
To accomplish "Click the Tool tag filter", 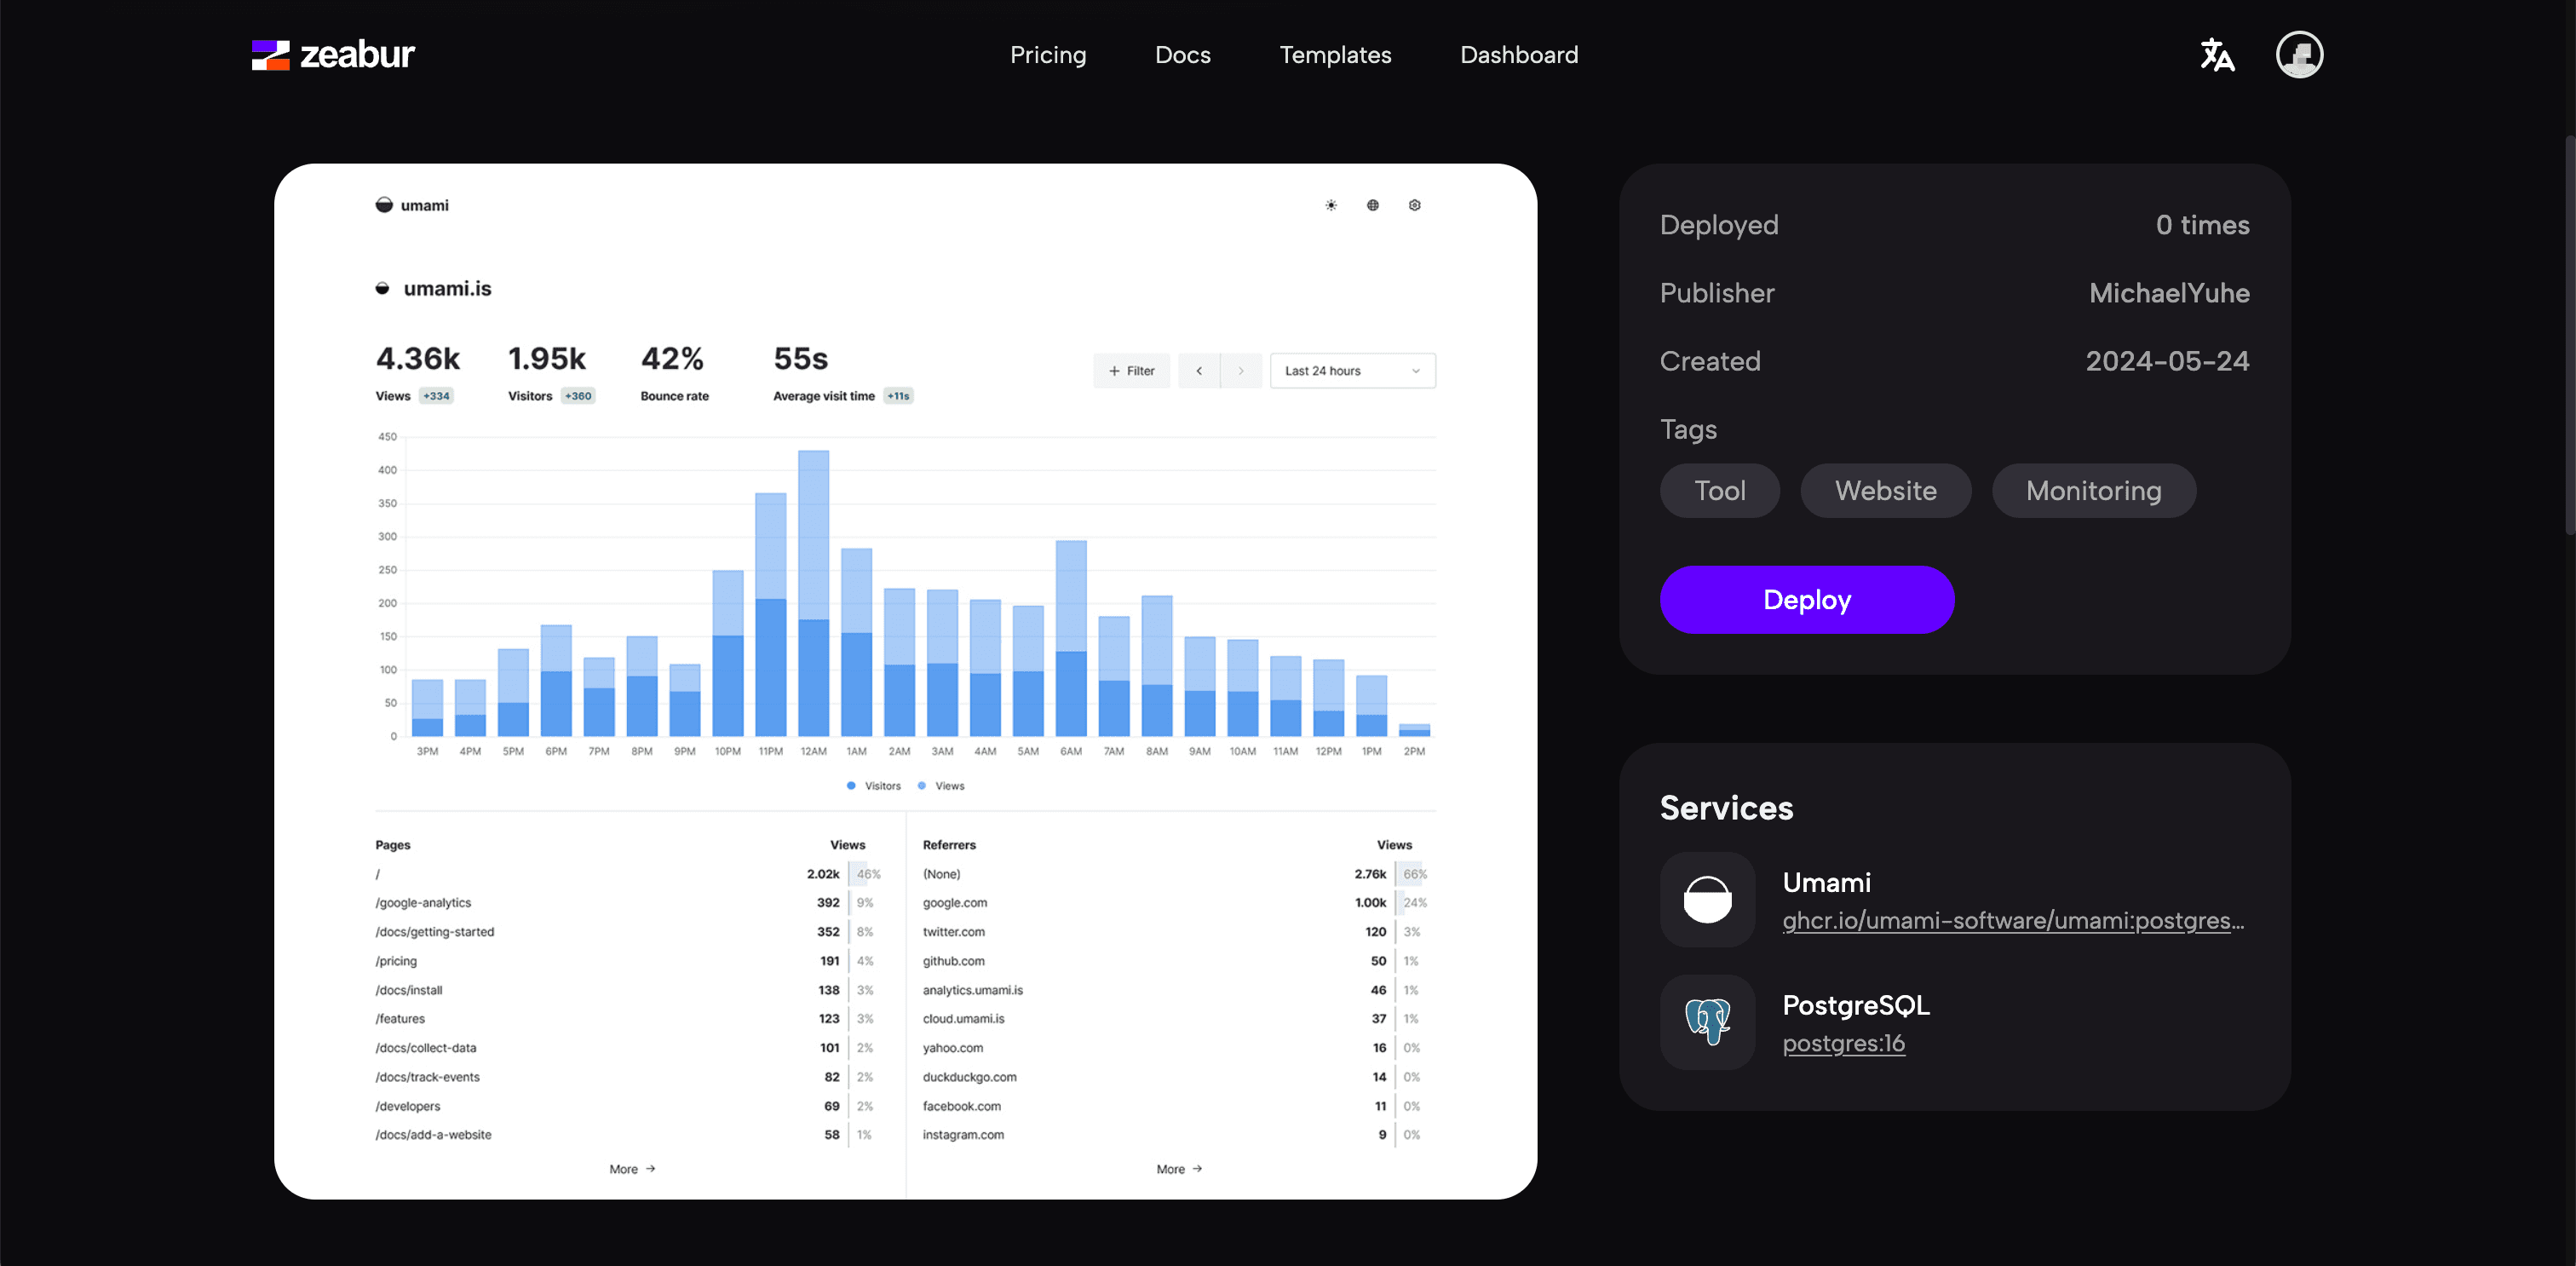I will click(1720, 489).
